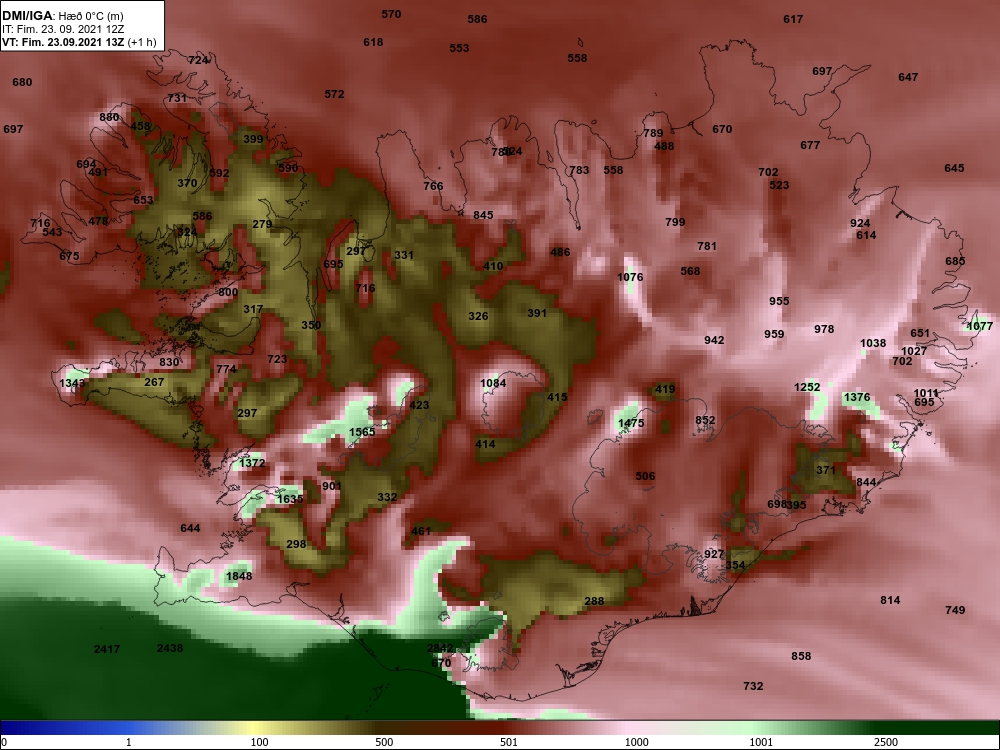
Task: Click the map value 1076
Action: (x=630, y=277)
